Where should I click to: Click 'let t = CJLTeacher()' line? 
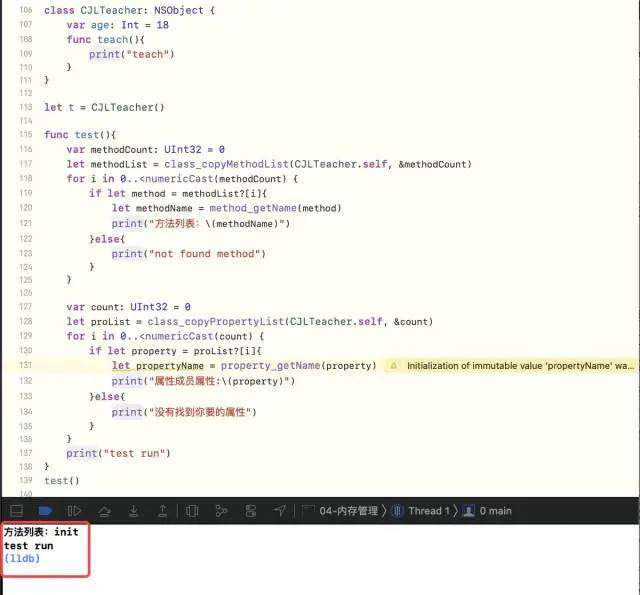(x=104, y=107)
